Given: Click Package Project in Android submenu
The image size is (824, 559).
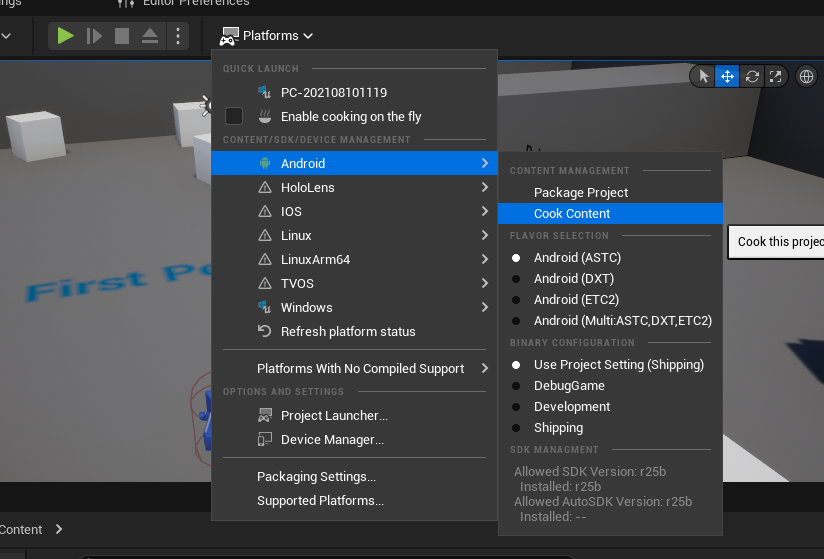Looking at the screenshot, I should [581, 192].
